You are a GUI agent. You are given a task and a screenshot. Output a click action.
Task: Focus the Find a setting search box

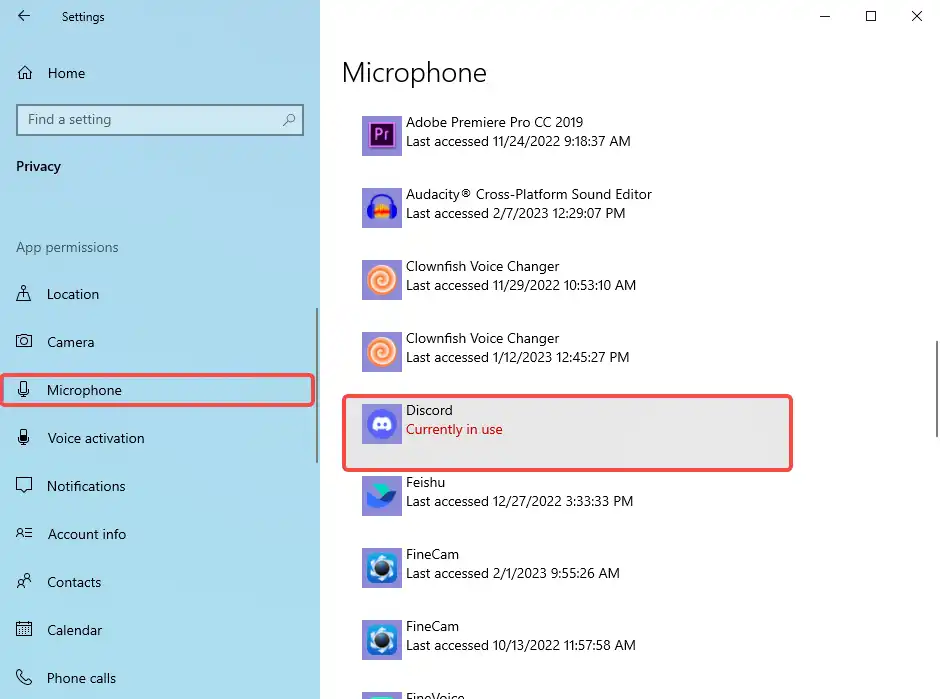[160, 120]
